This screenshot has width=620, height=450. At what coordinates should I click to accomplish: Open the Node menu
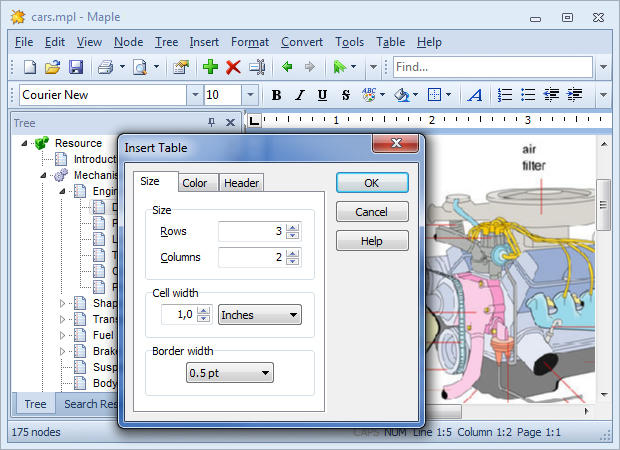click(x=129, y=42)
